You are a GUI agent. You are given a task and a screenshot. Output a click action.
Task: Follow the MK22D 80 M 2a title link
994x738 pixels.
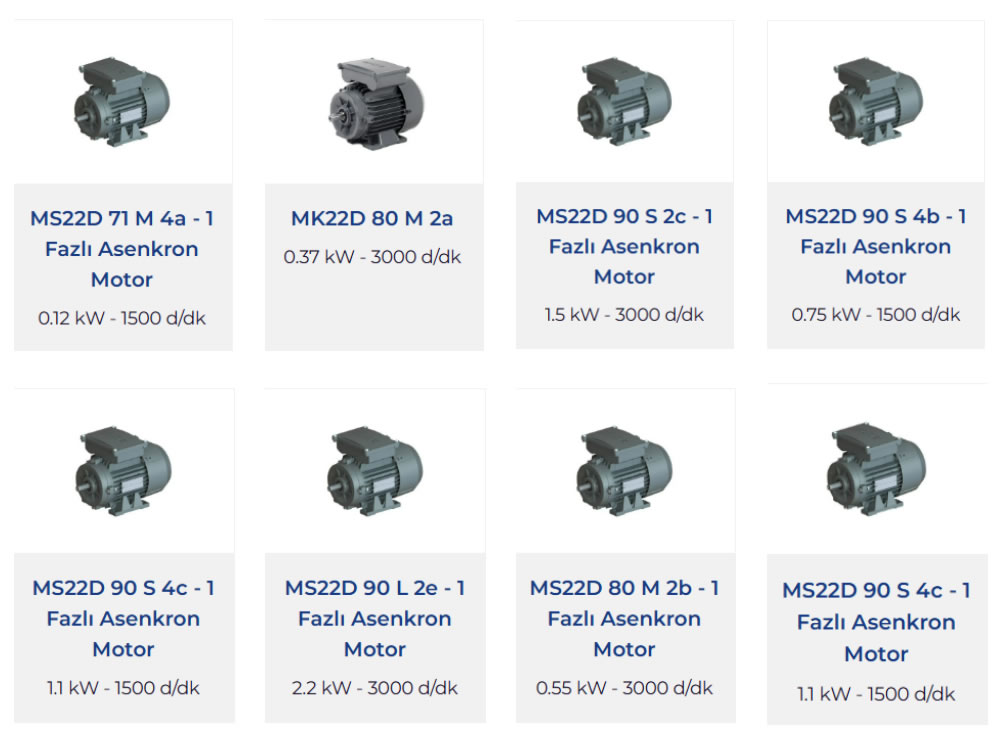point(372,218)
